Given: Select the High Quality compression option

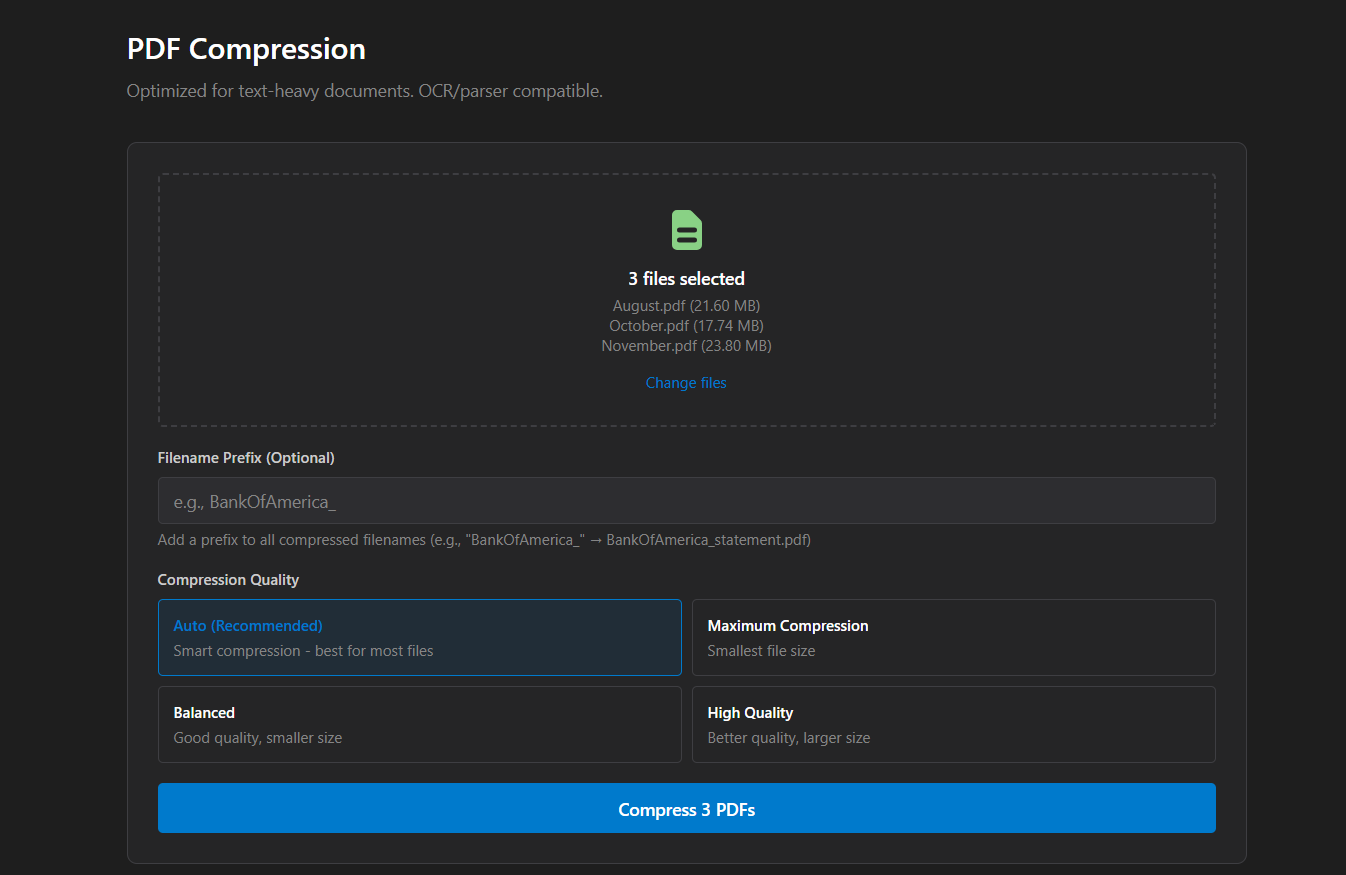Looking at the screenshot, I should point(953,724).
